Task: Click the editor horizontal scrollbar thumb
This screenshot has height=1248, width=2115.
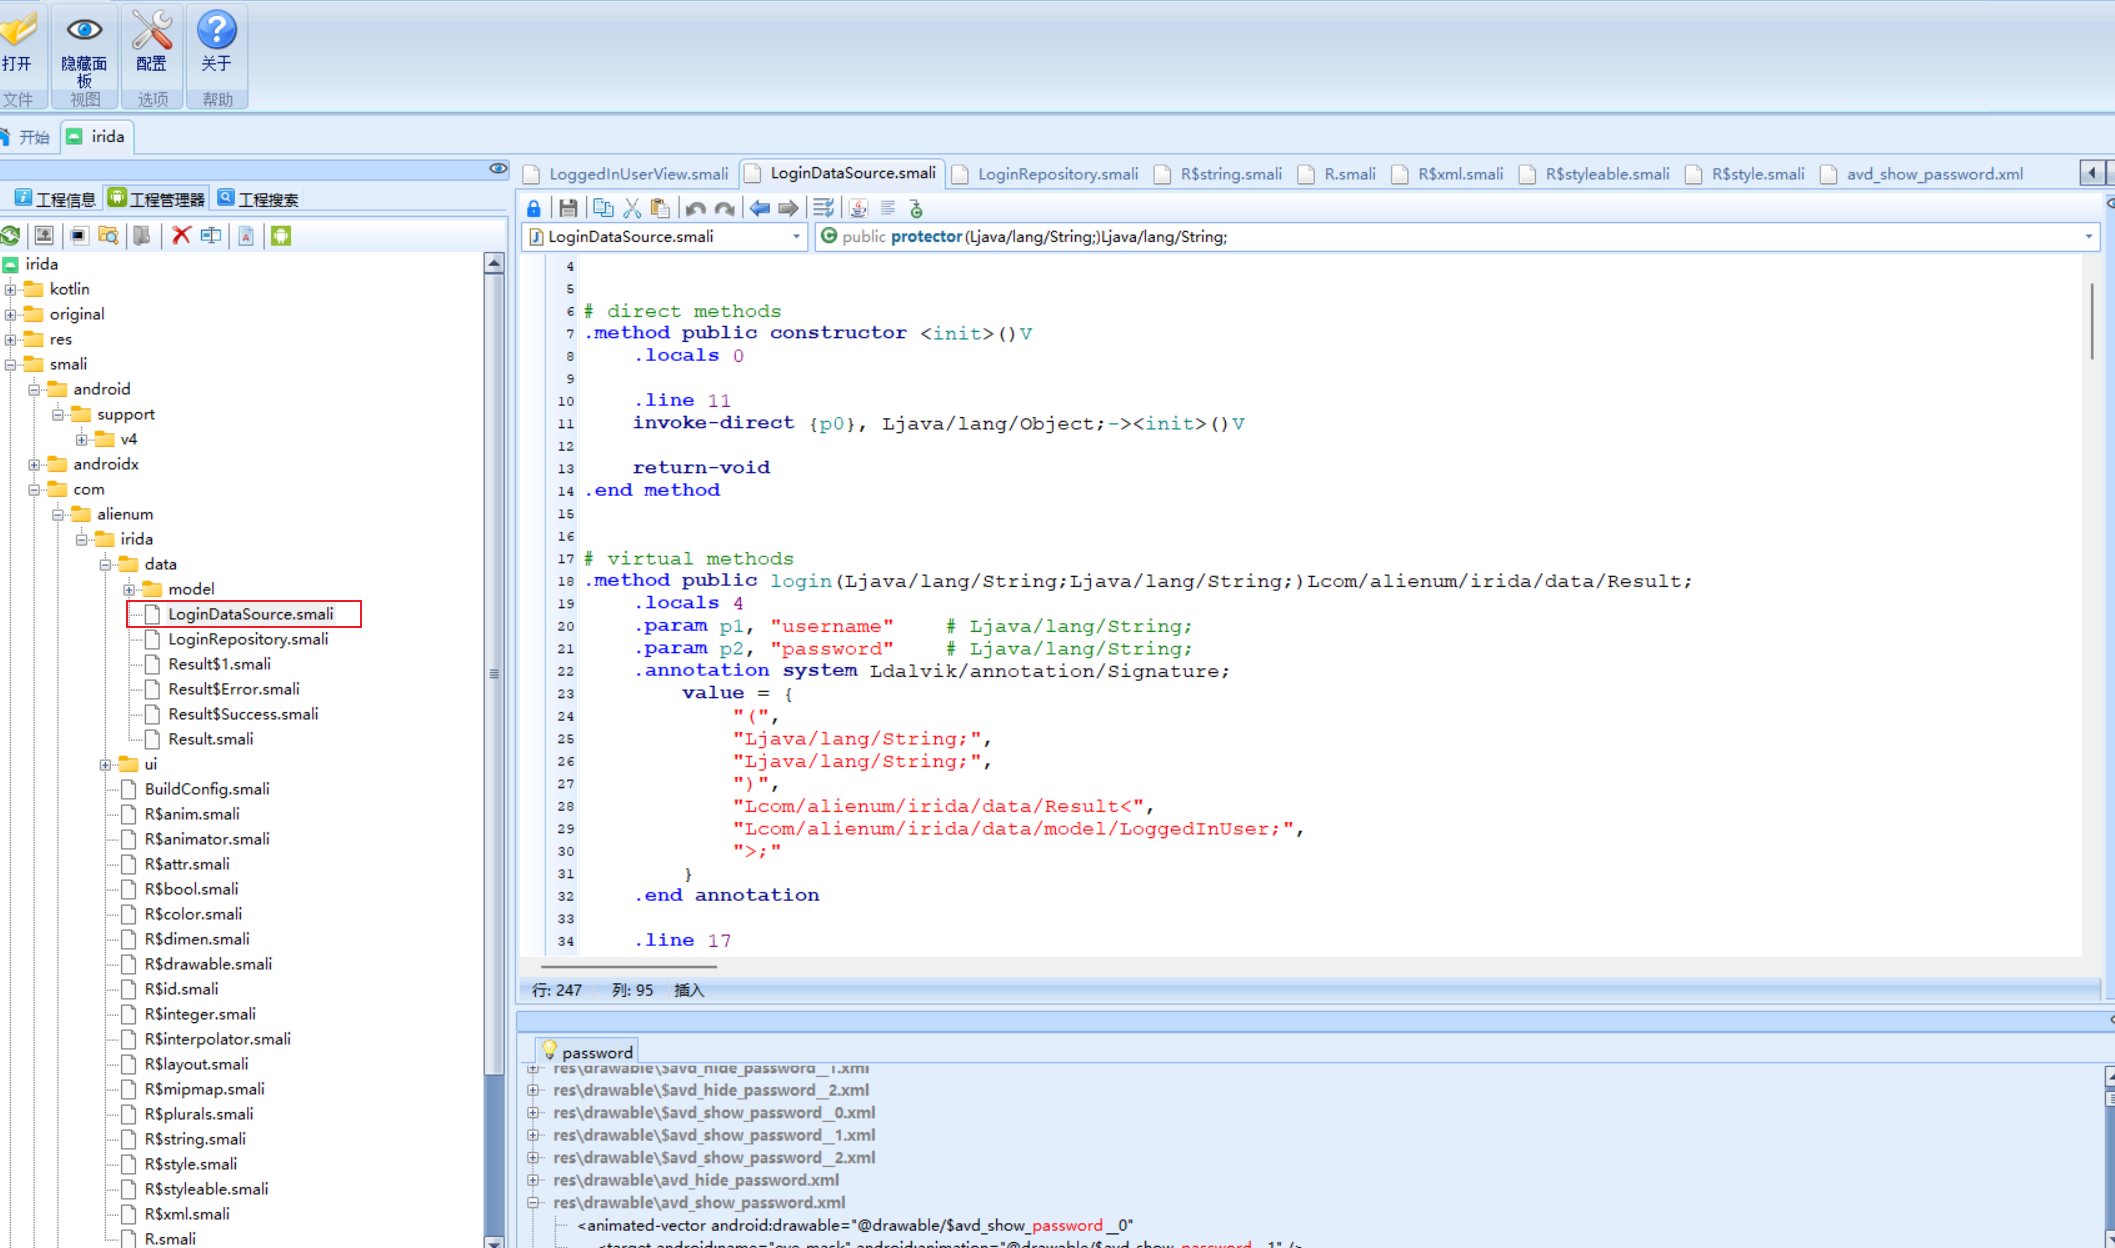Action: coord(628,967)
